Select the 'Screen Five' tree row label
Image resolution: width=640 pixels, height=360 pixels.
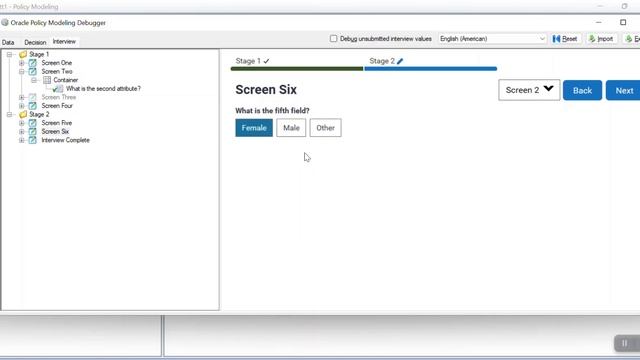tap(57, 123)
